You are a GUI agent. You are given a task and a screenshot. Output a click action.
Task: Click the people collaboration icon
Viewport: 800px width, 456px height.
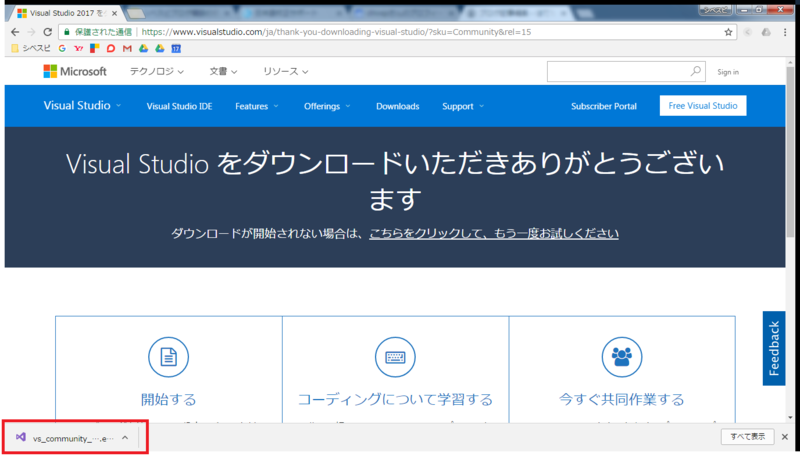coord(621,357)
